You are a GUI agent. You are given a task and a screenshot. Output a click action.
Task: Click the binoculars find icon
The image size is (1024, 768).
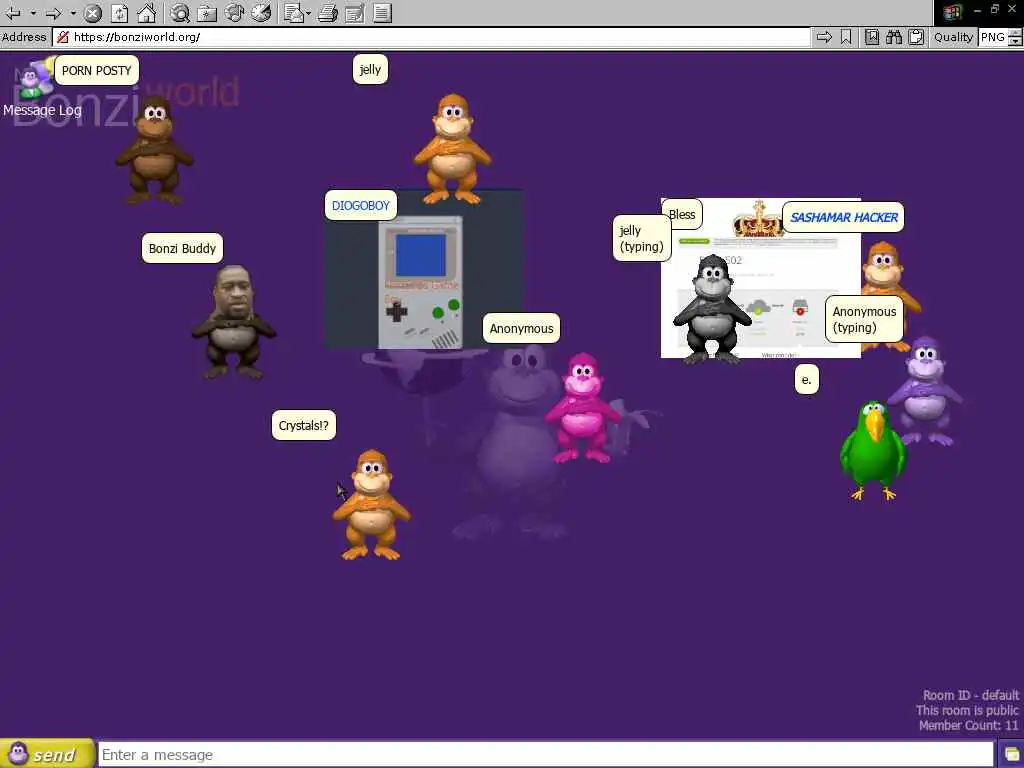pyautogui.click(x=894, y=37)
